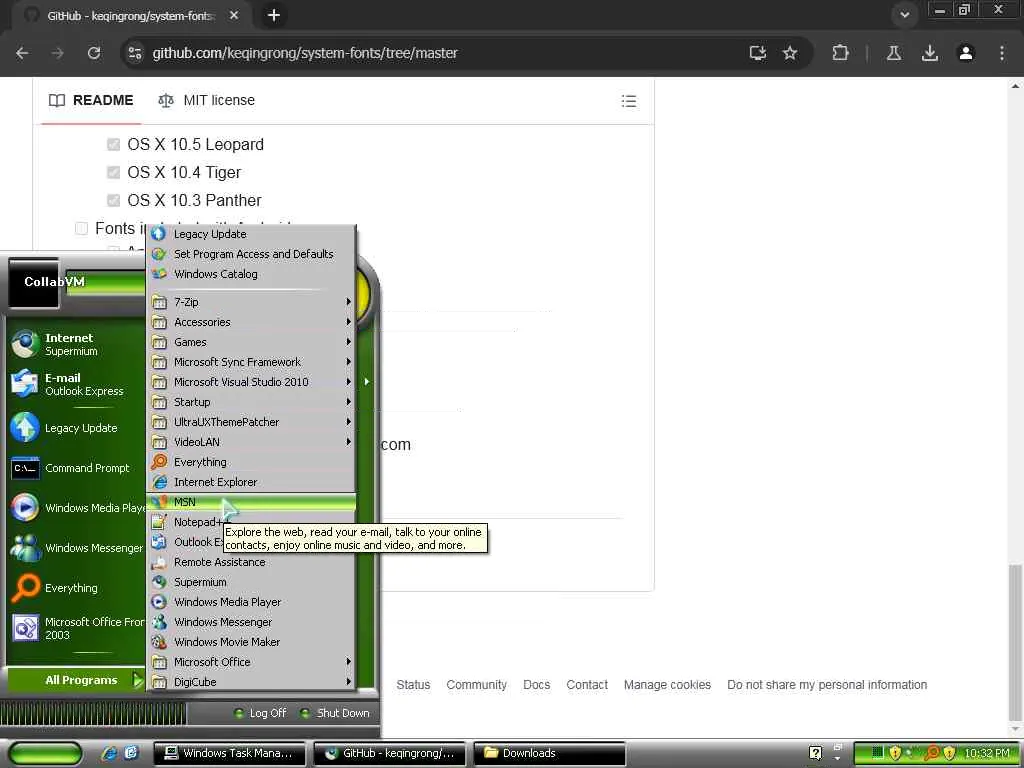Launch Internet Explorer from All Programs list
This screenshot has width=1024, height=768.
(251, 482)
